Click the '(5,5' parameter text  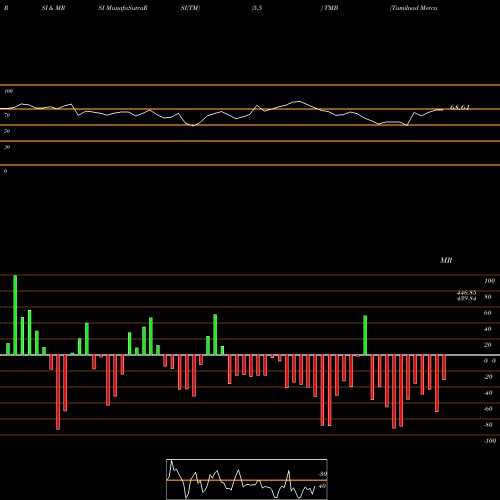tap(257, 8)
